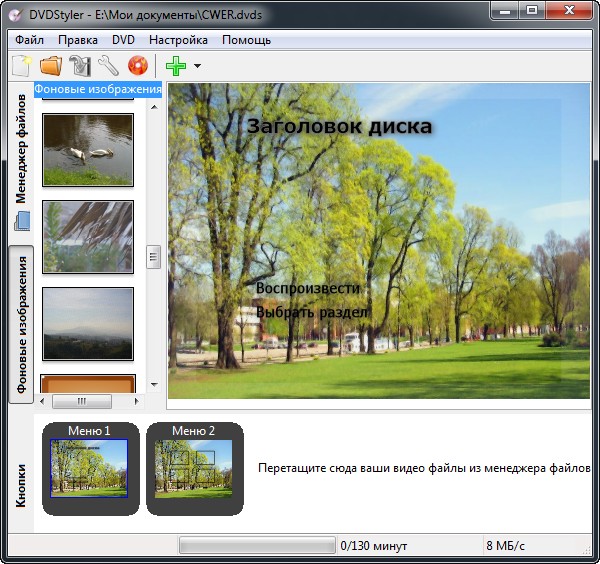Expand the dropdown arrow beside the green plus
The width and height of the screenshot is (600, 564).
197,67
